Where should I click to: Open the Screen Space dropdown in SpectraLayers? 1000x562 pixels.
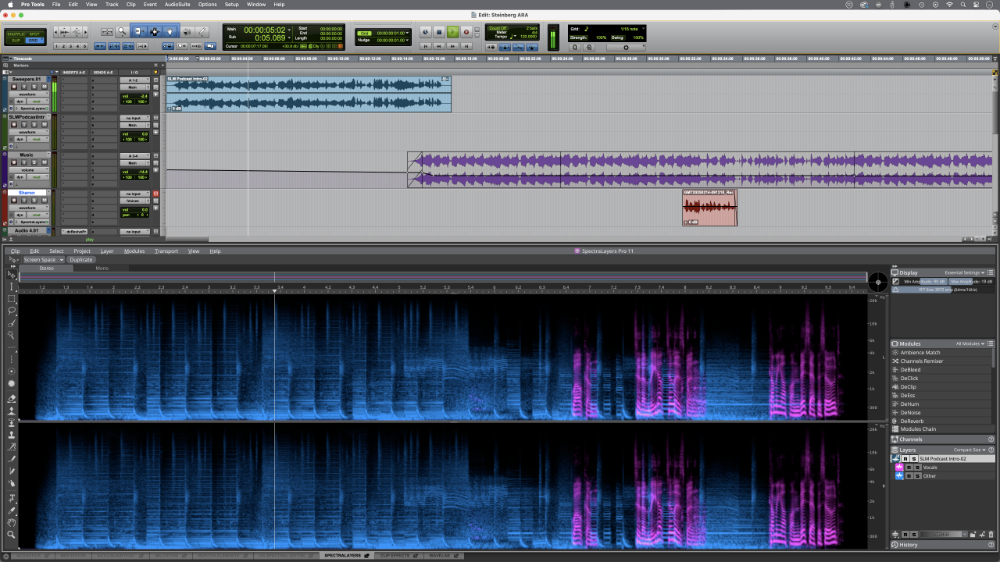[x=43, y=260]
